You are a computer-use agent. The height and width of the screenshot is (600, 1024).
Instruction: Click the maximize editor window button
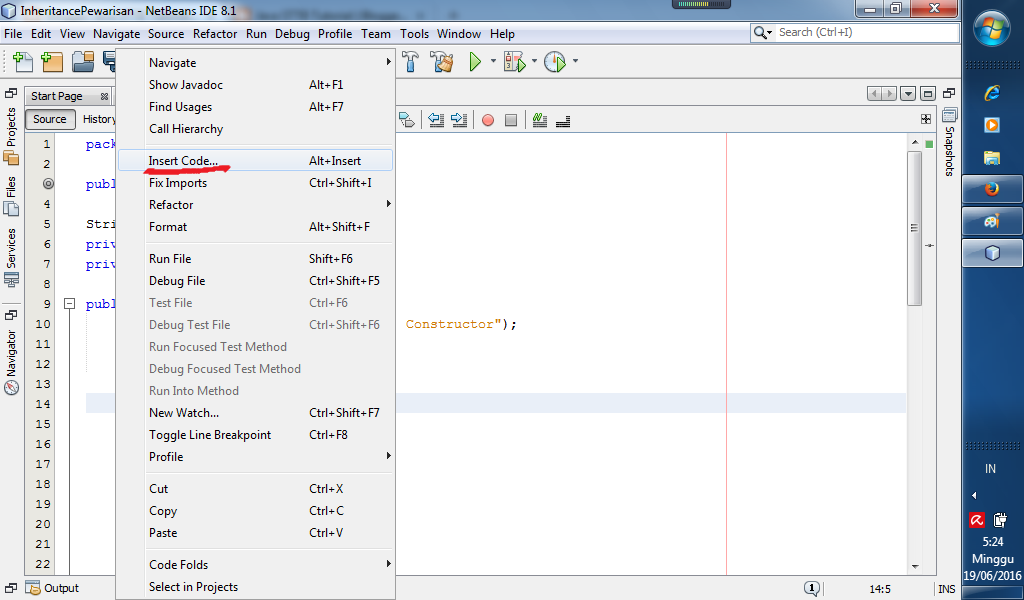928,94
